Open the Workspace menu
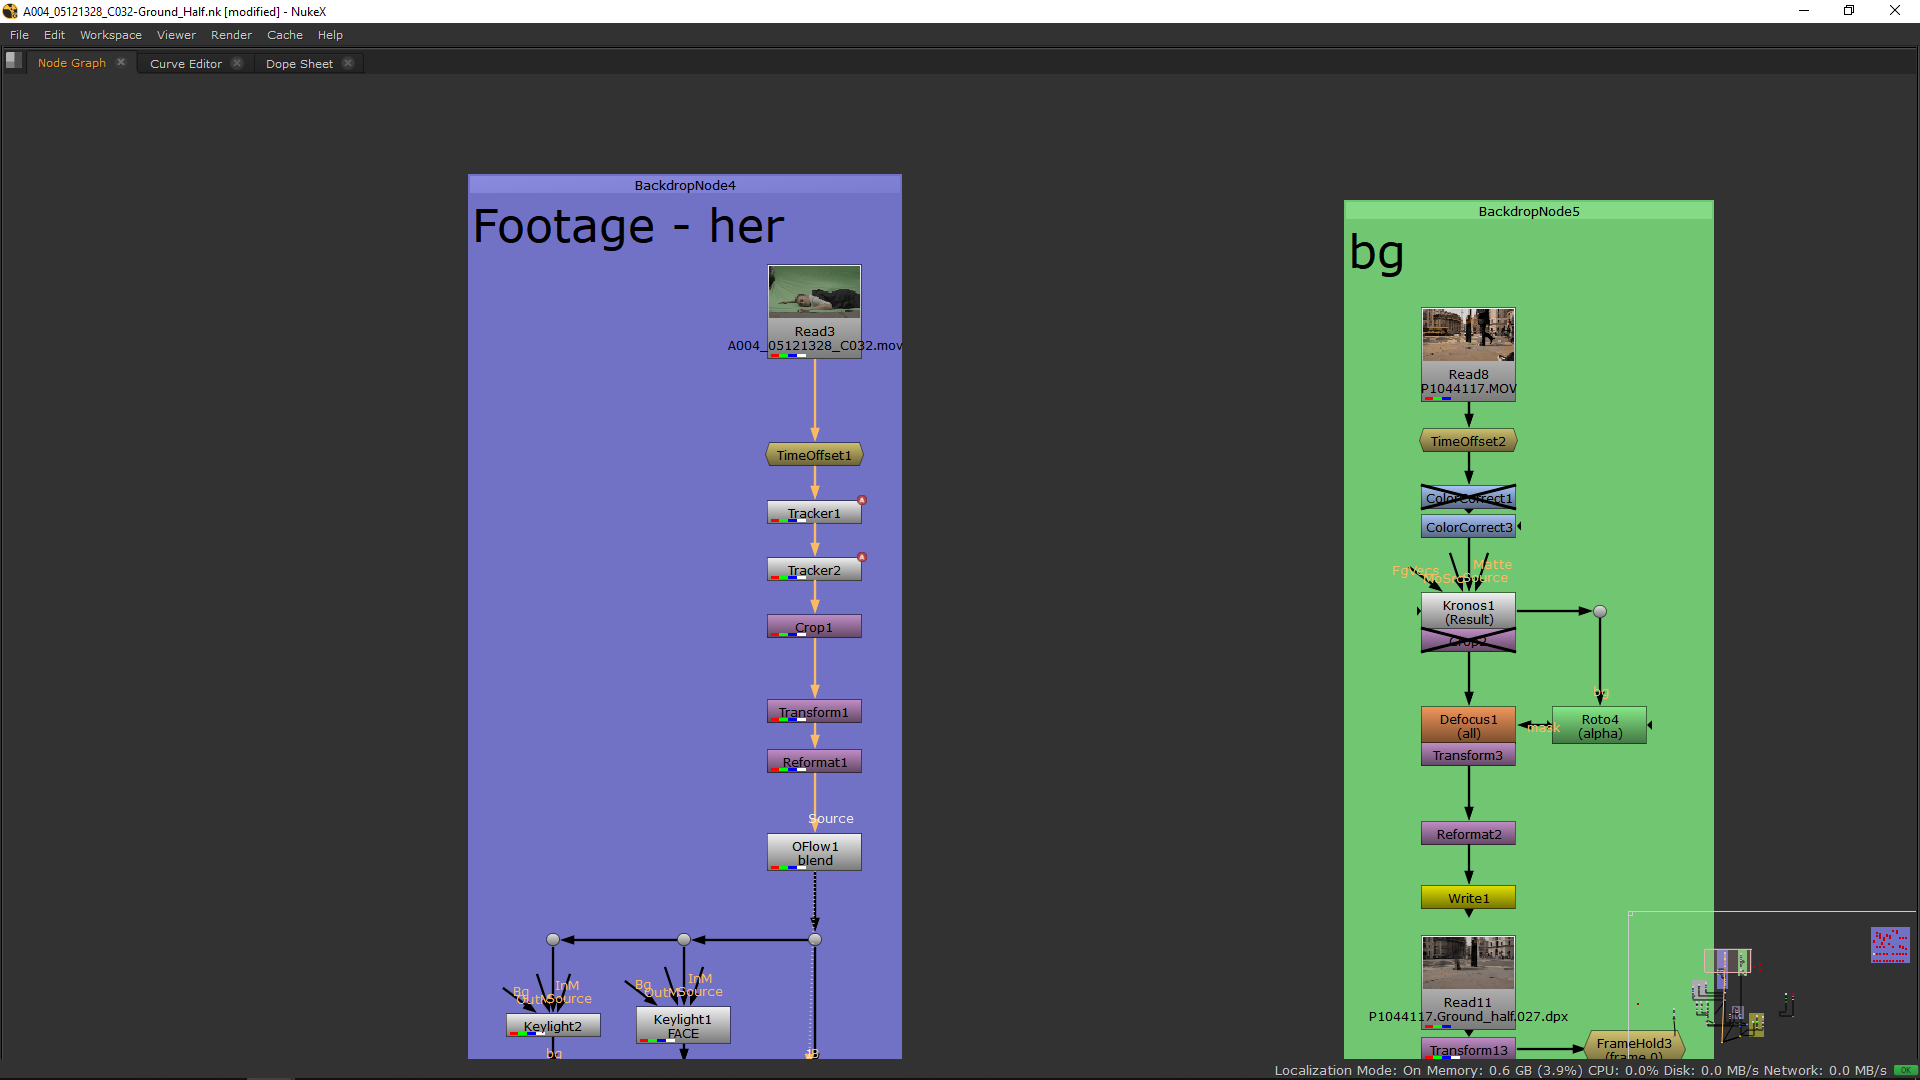1920x1080 pixels. coord(110,35)
